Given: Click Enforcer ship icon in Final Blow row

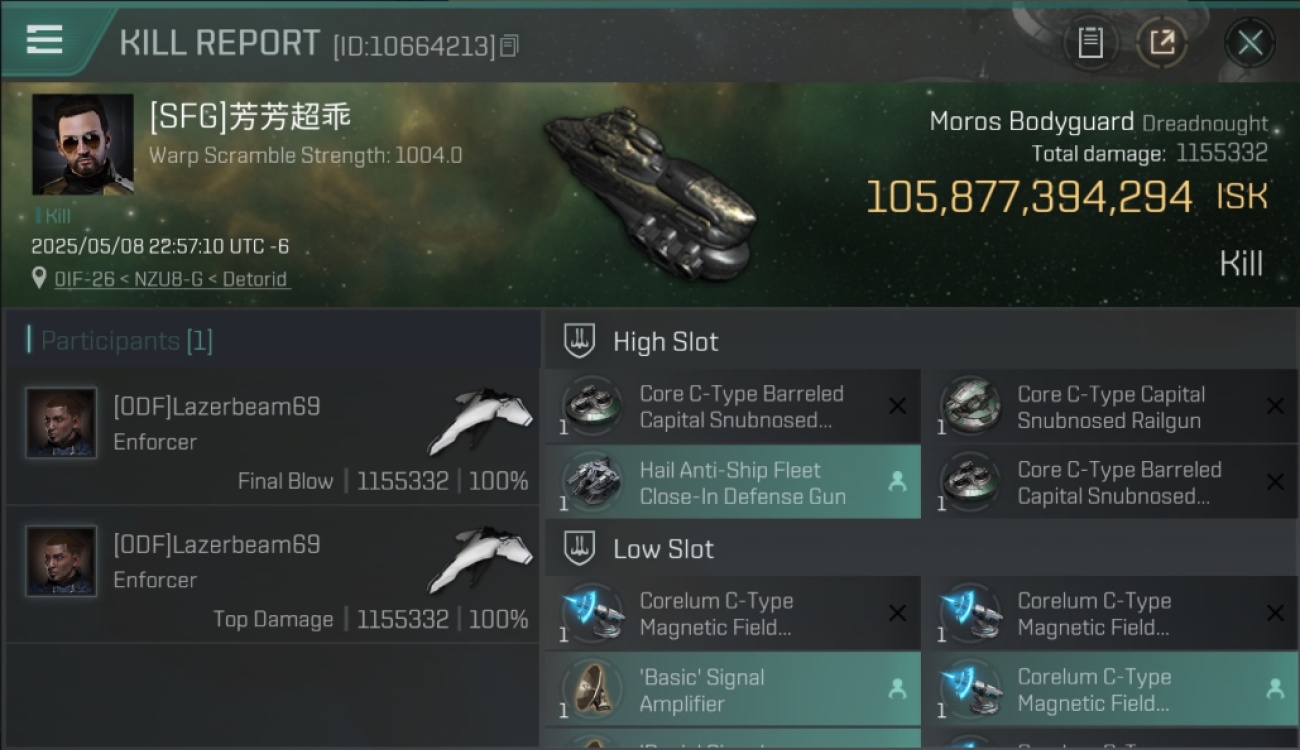Looking at the screenshot, I should click(481, 419).
